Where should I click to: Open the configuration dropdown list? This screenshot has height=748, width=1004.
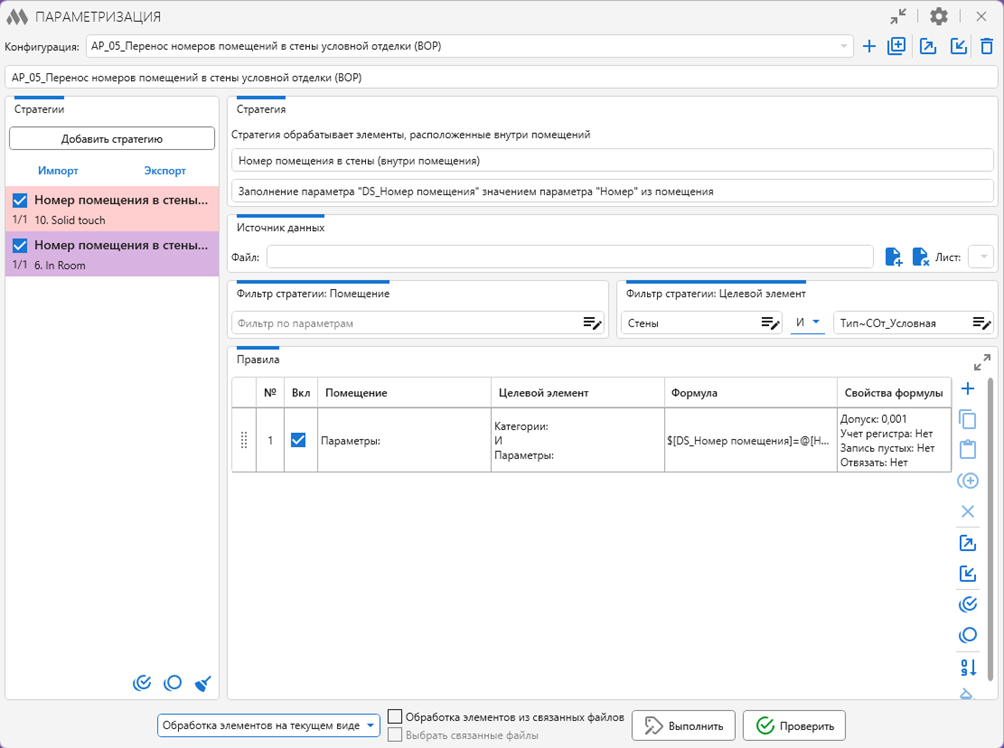click(845, 46)
